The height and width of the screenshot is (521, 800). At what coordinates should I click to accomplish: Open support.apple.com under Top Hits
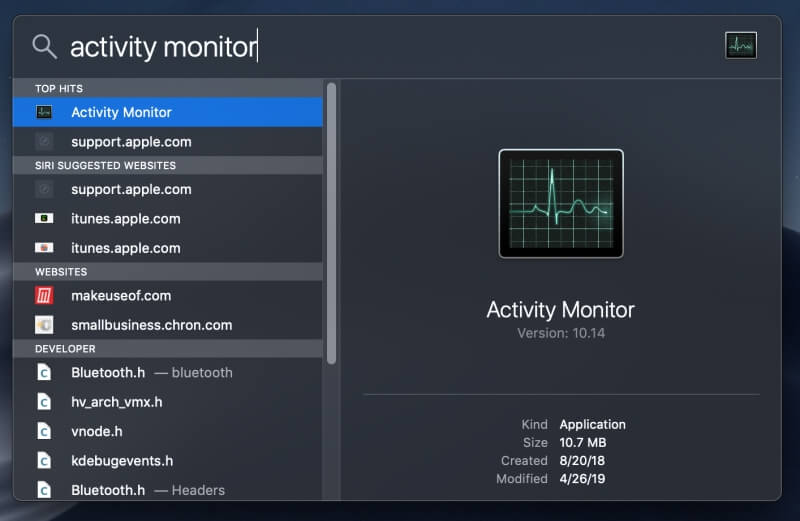(168, 141)
